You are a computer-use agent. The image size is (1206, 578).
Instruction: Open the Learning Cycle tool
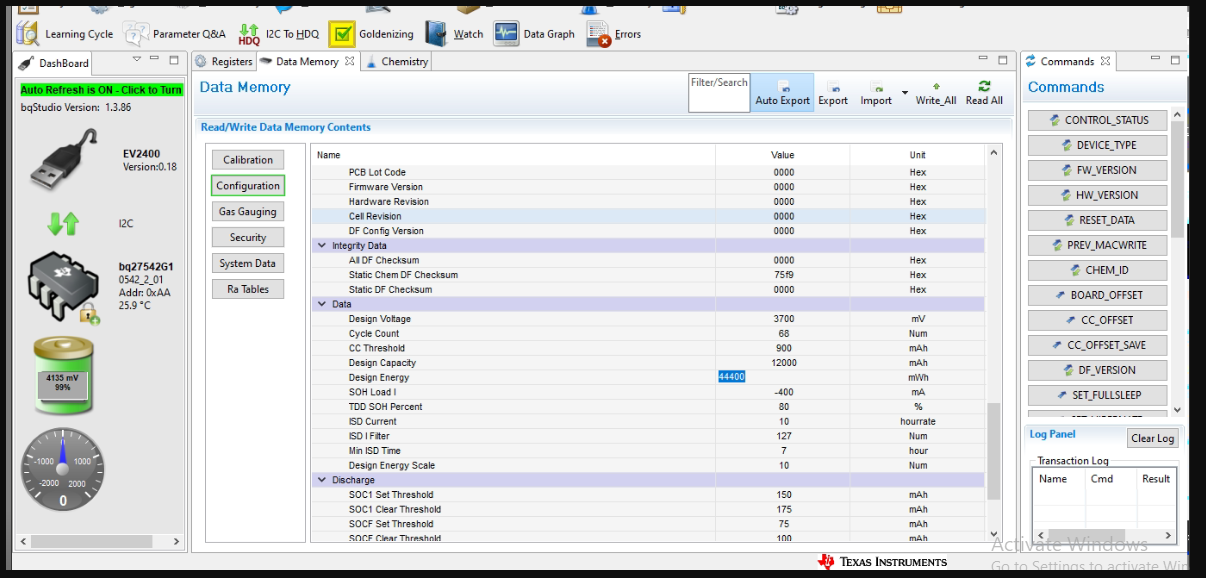(x=65, y=34)
